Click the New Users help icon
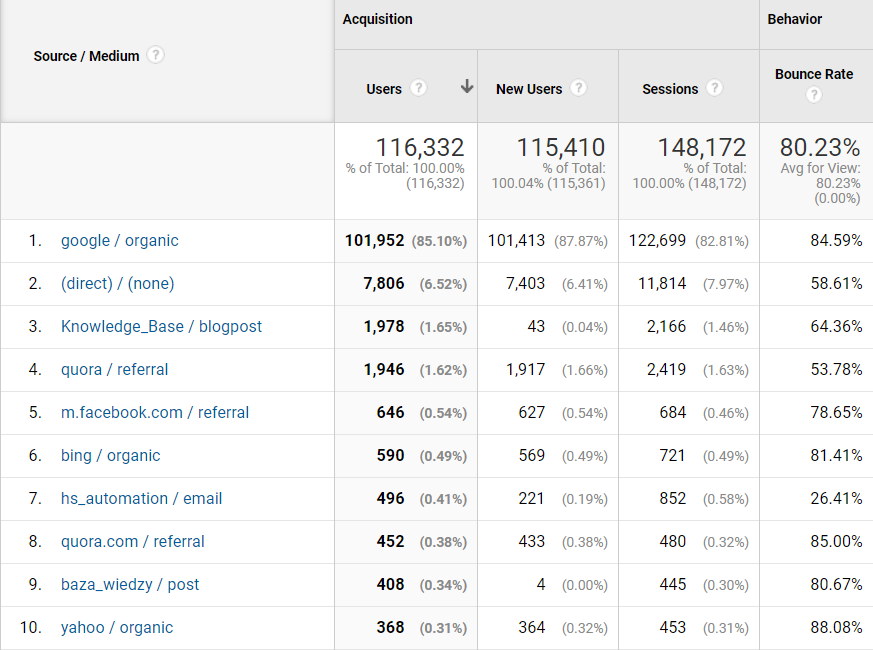873x650 pixels. (578, 88)
